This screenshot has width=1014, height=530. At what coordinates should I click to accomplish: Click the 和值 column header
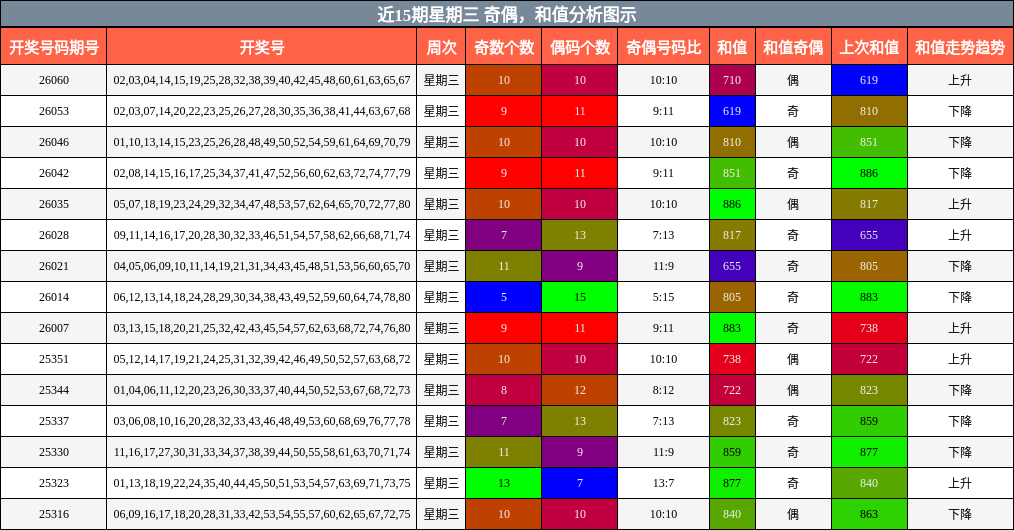pos(732,47)
